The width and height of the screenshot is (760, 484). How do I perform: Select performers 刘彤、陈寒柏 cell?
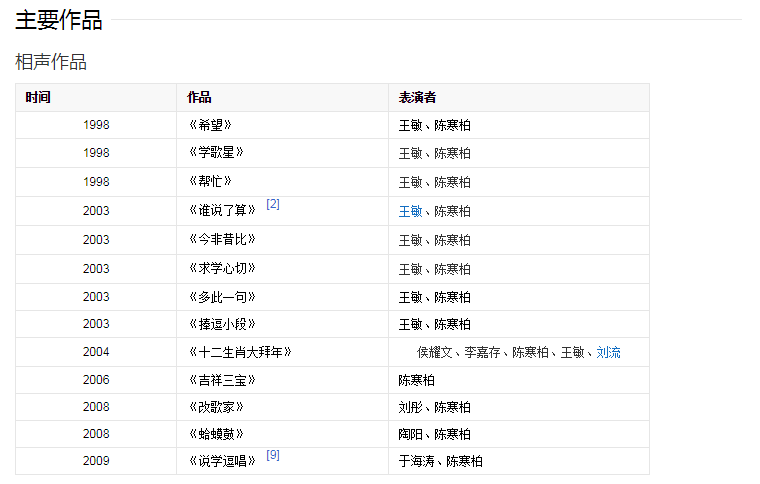tap(434, 407)
